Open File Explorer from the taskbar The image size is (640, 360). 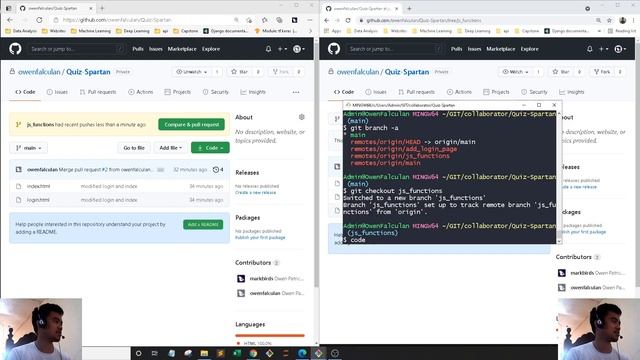pos(204,353)
